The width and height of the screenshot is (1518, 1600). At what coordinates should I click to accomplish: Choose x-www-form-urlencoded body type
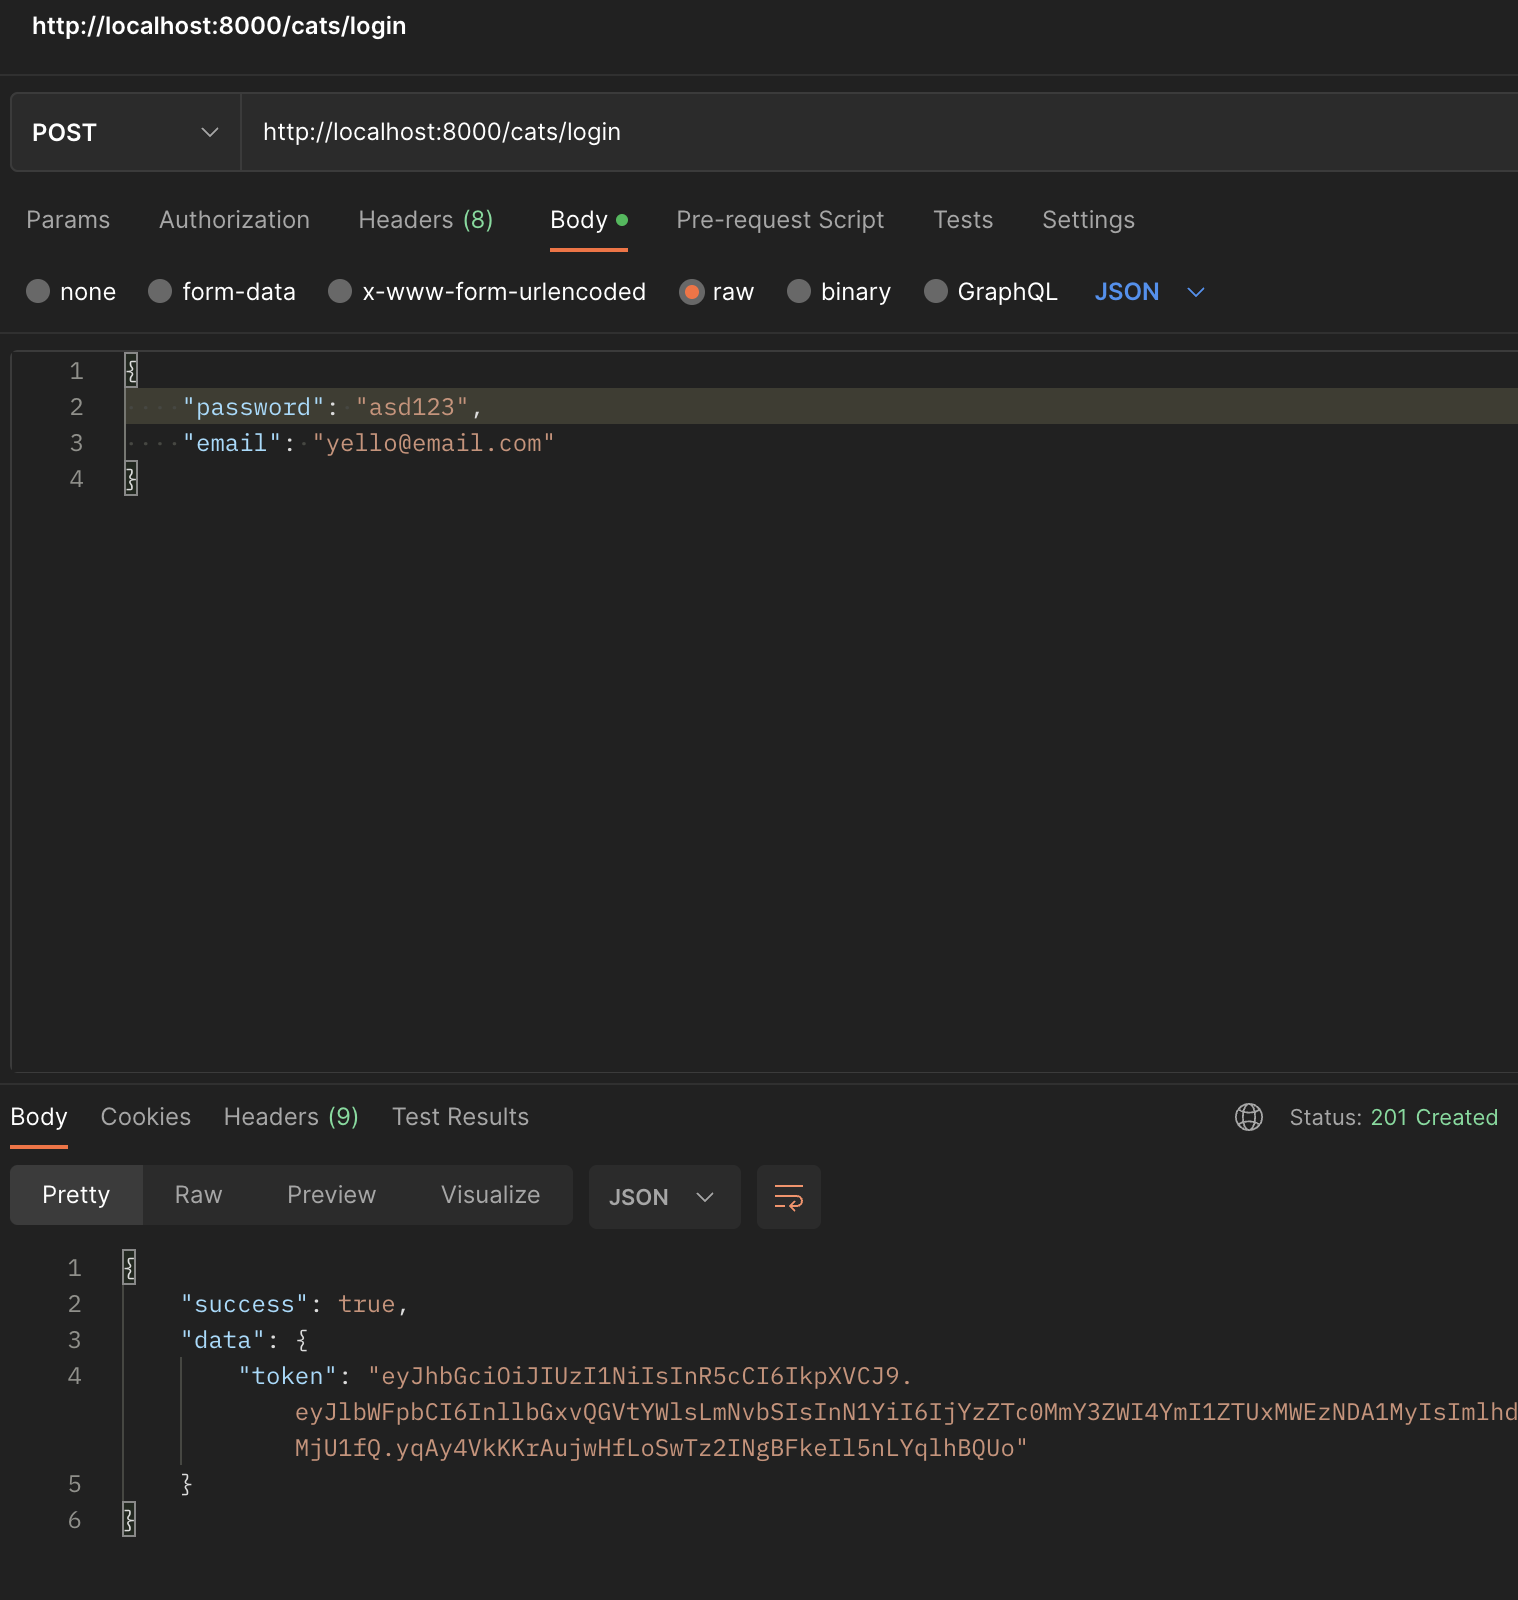pyautogui.click(x=340, y=291)
